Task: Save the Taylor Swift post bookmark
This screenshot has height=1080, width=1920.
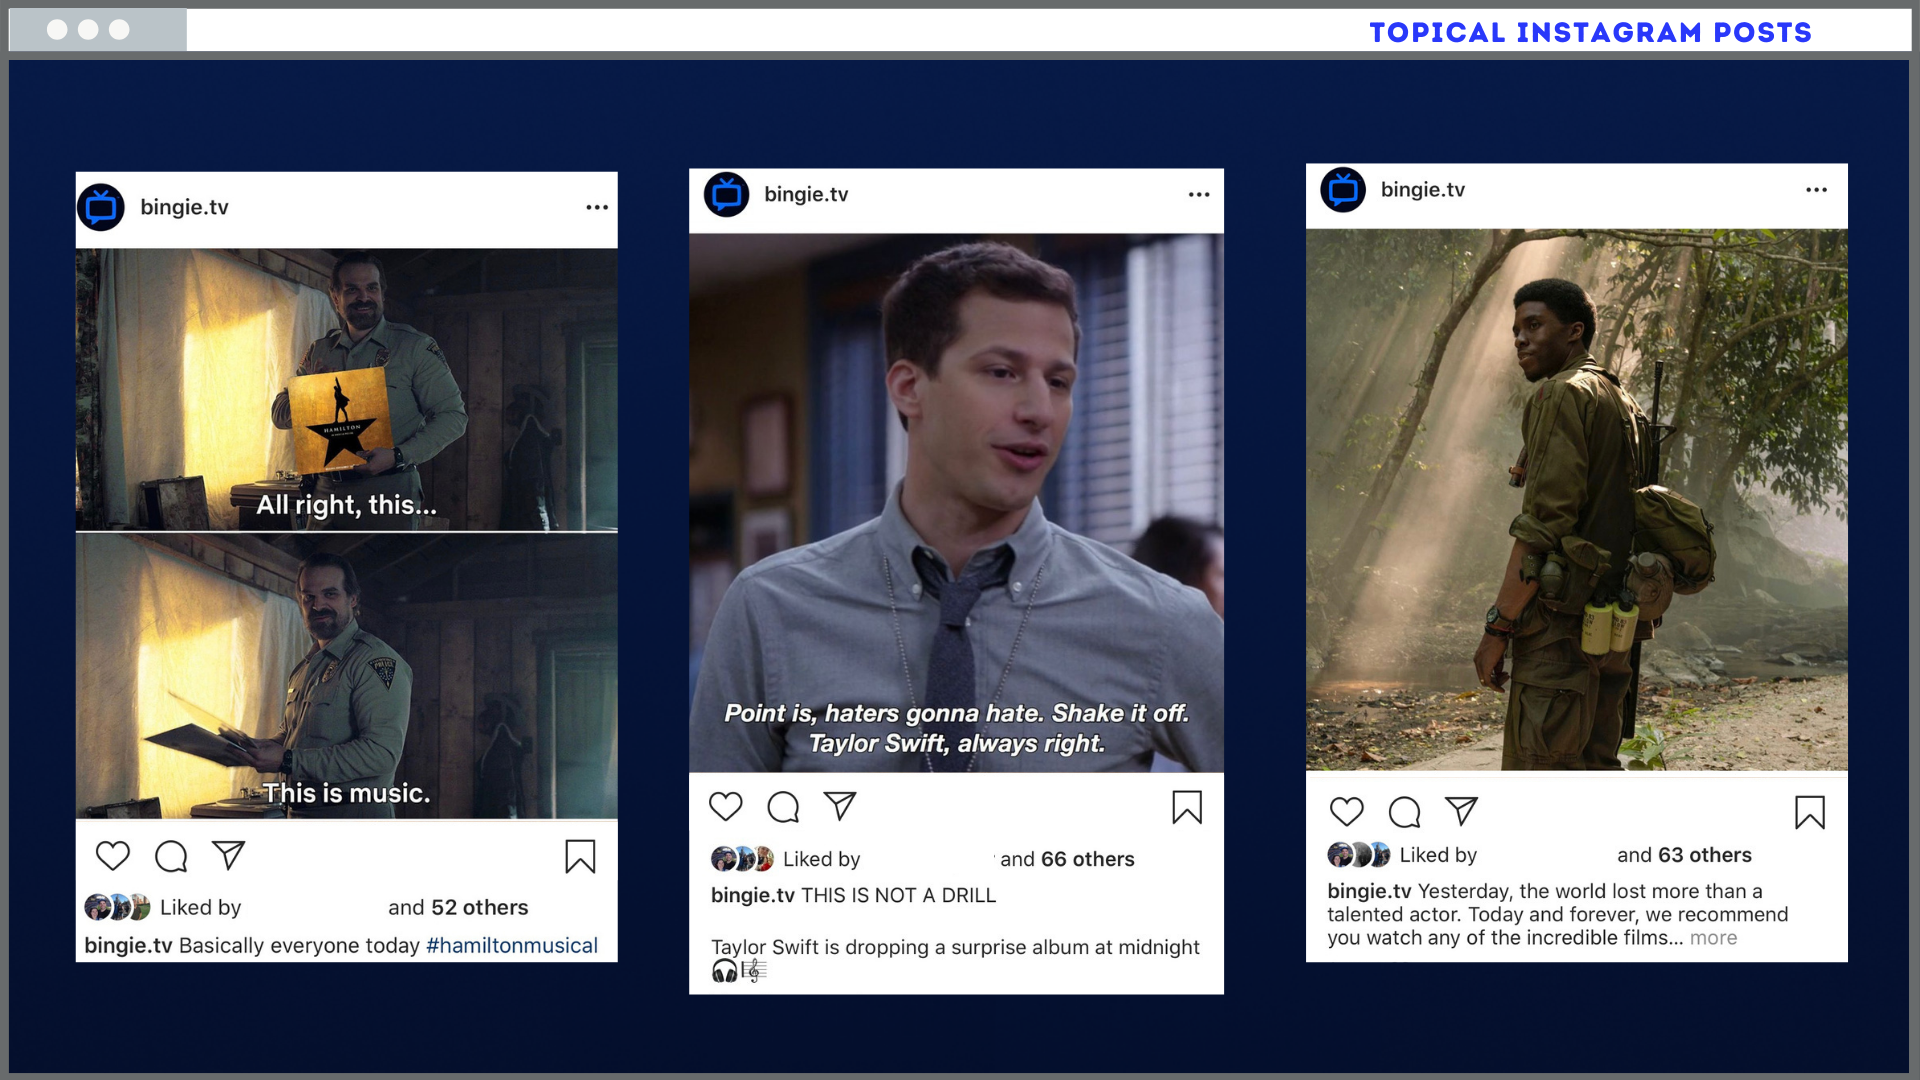Action: (1187, 807)
